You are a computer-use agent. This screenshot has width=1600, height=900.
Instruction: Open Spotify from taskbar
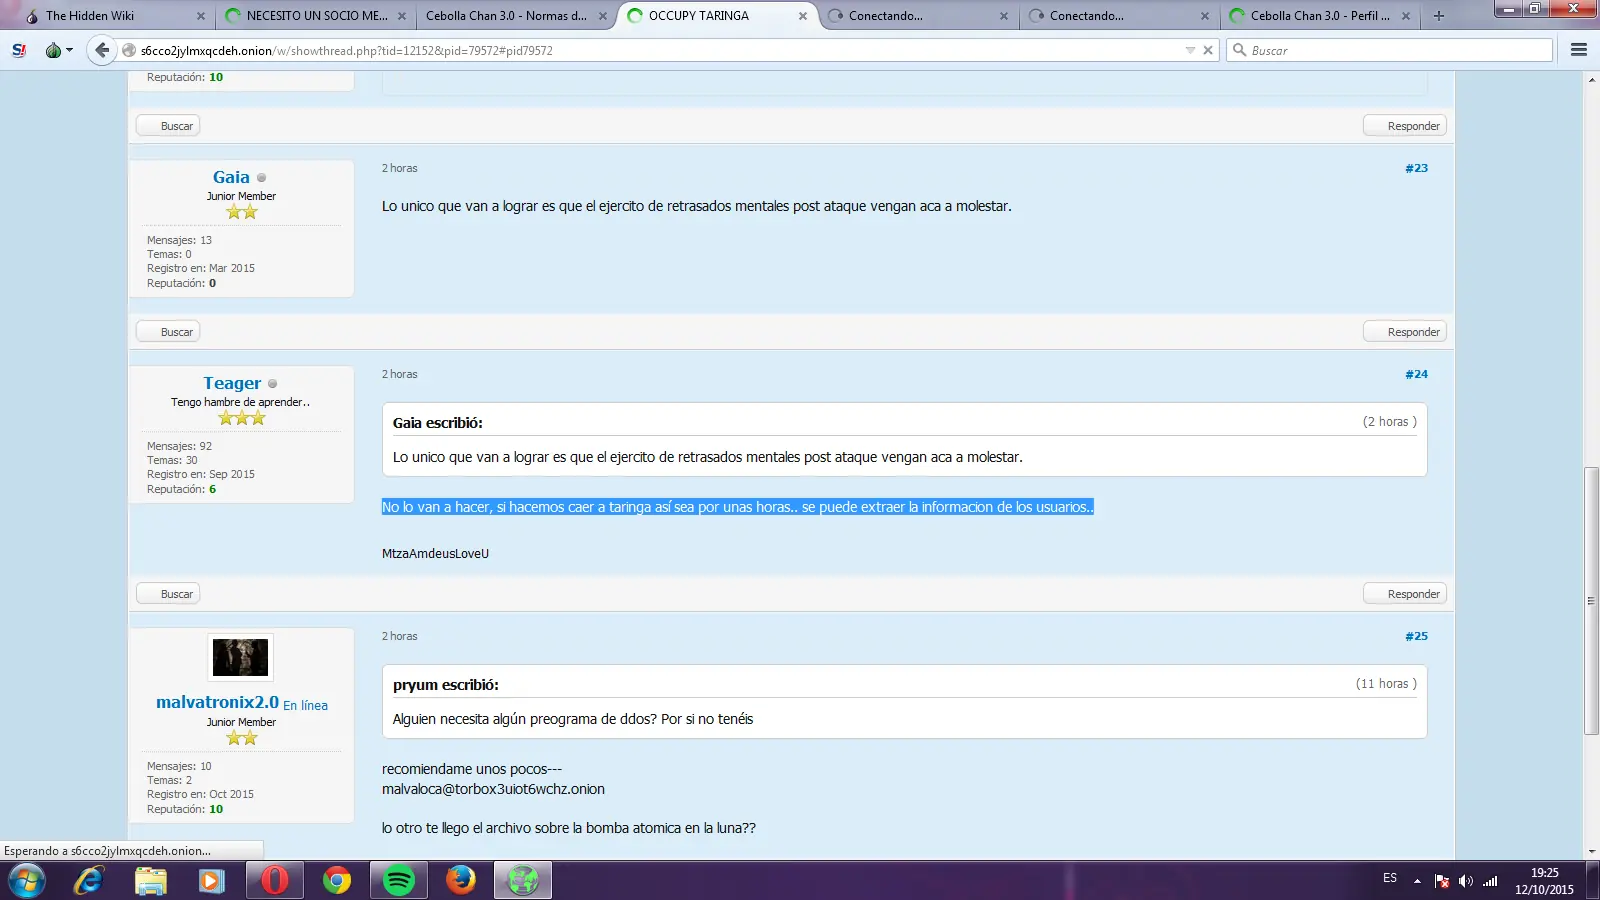(399, 881)
